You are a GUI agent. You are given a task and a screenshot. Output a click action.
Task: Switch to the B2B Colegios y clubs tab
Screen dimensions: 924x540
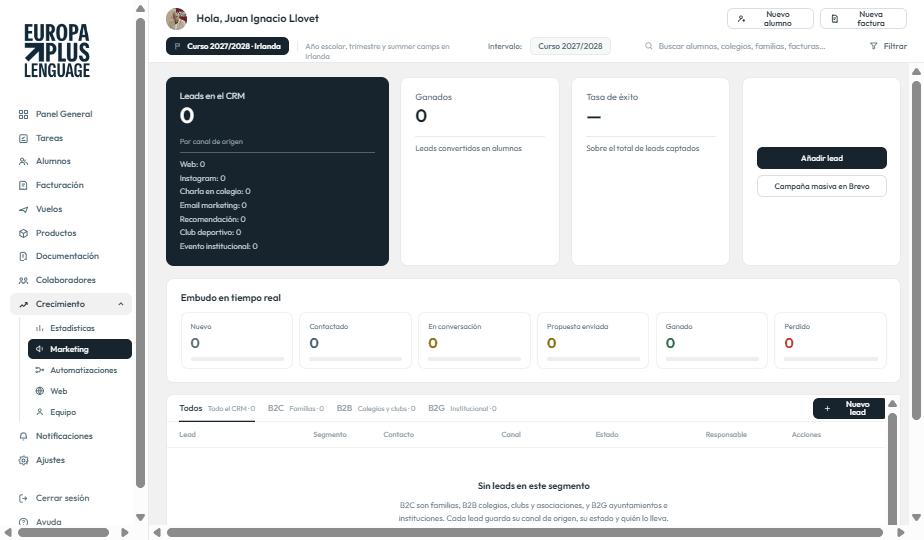click(376, 409)
